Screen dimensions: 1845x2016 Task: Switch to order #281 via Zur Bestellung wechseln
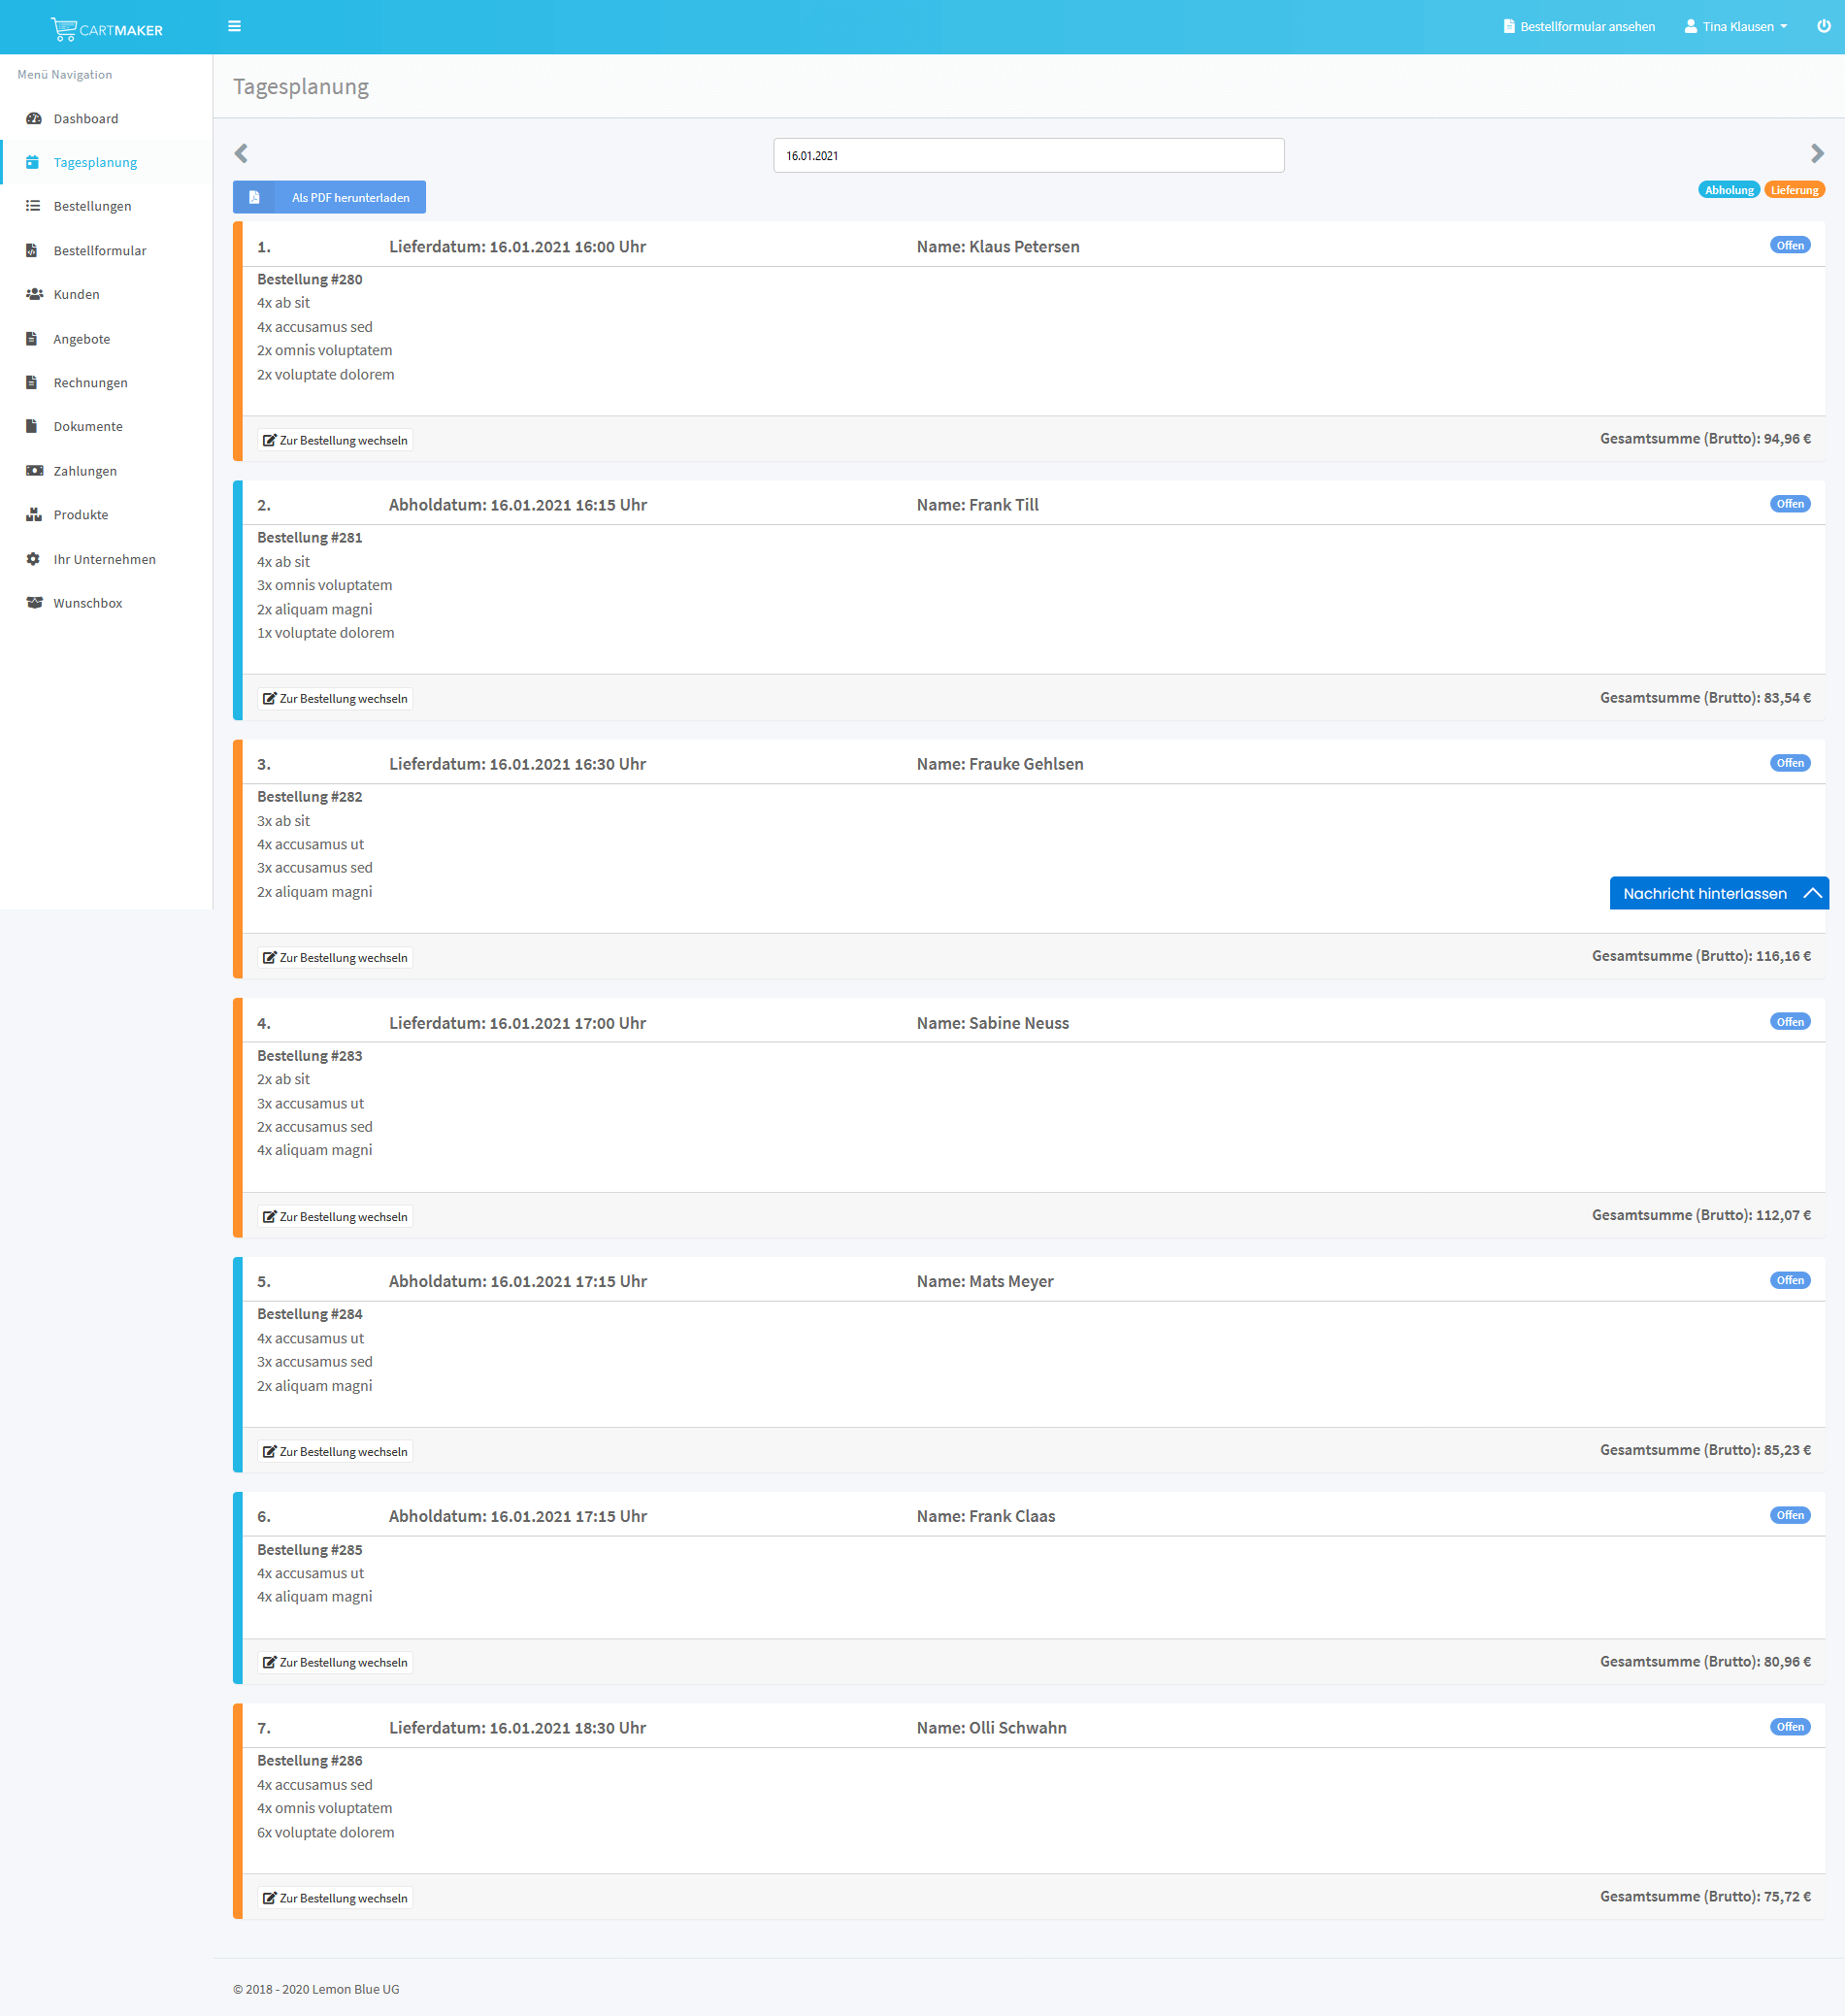pos(335,699)
